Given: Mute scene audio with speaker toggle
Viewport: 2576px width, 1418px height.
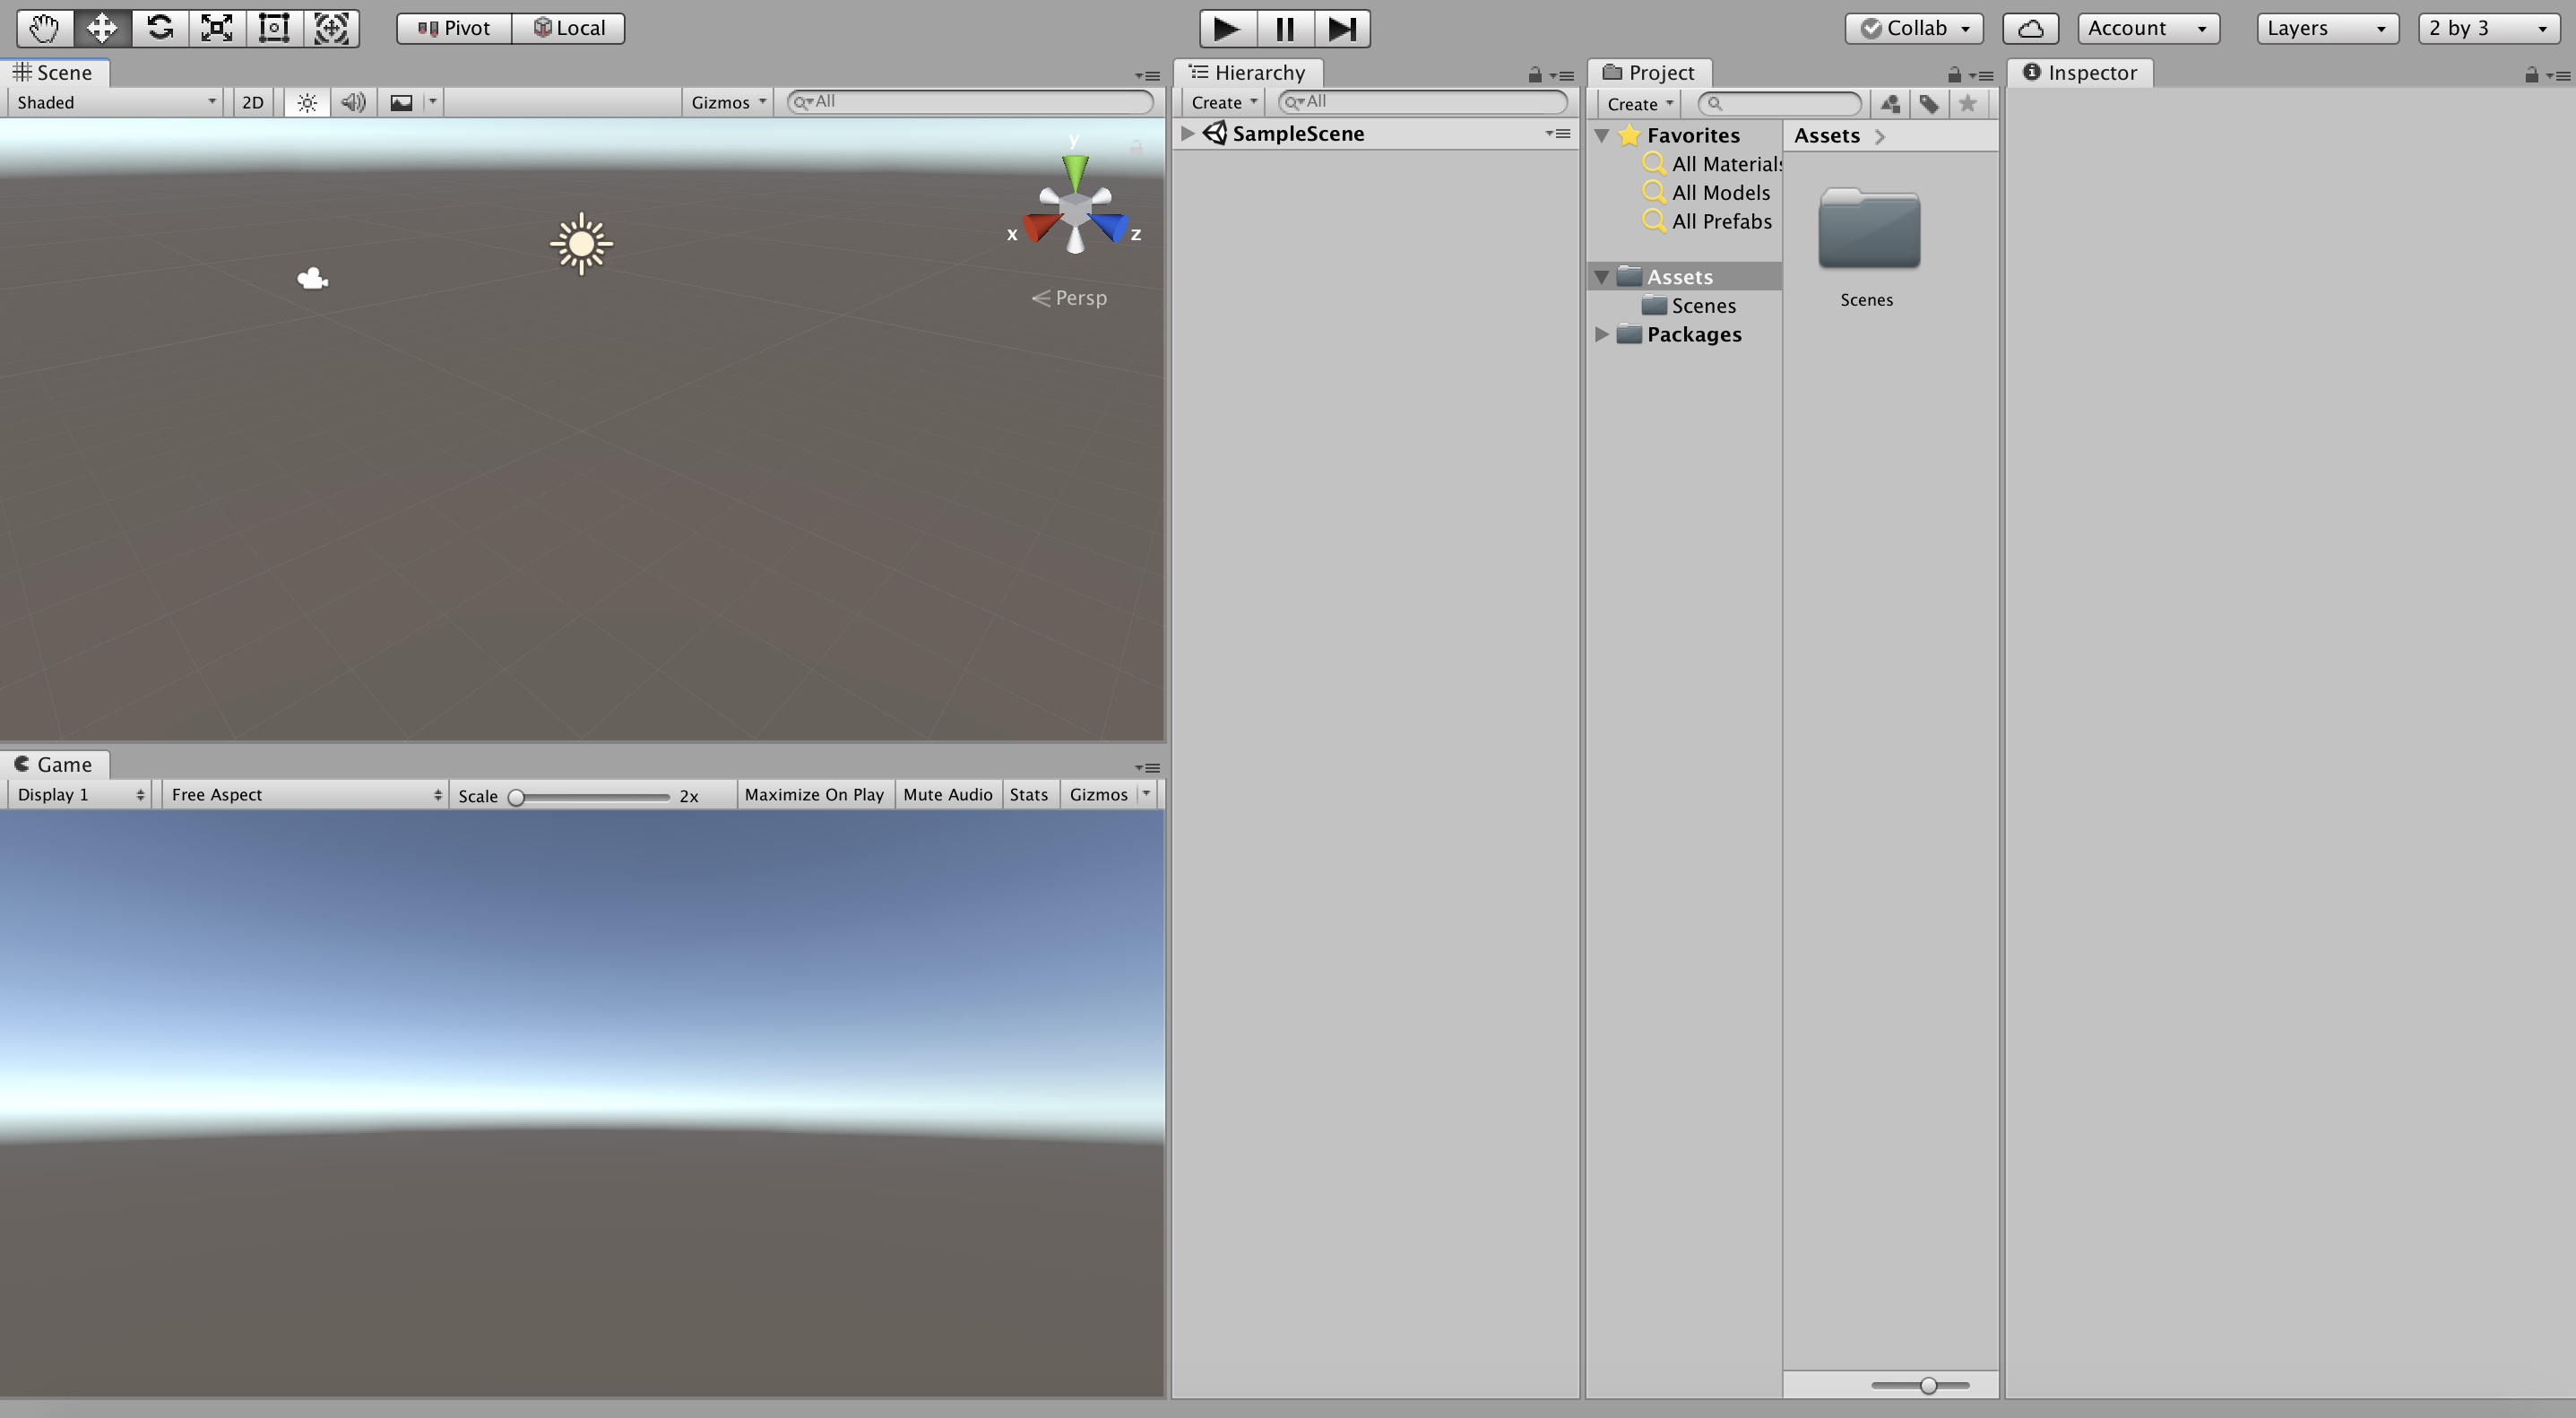Looking at the screenshot, I should tap(353, 102).
